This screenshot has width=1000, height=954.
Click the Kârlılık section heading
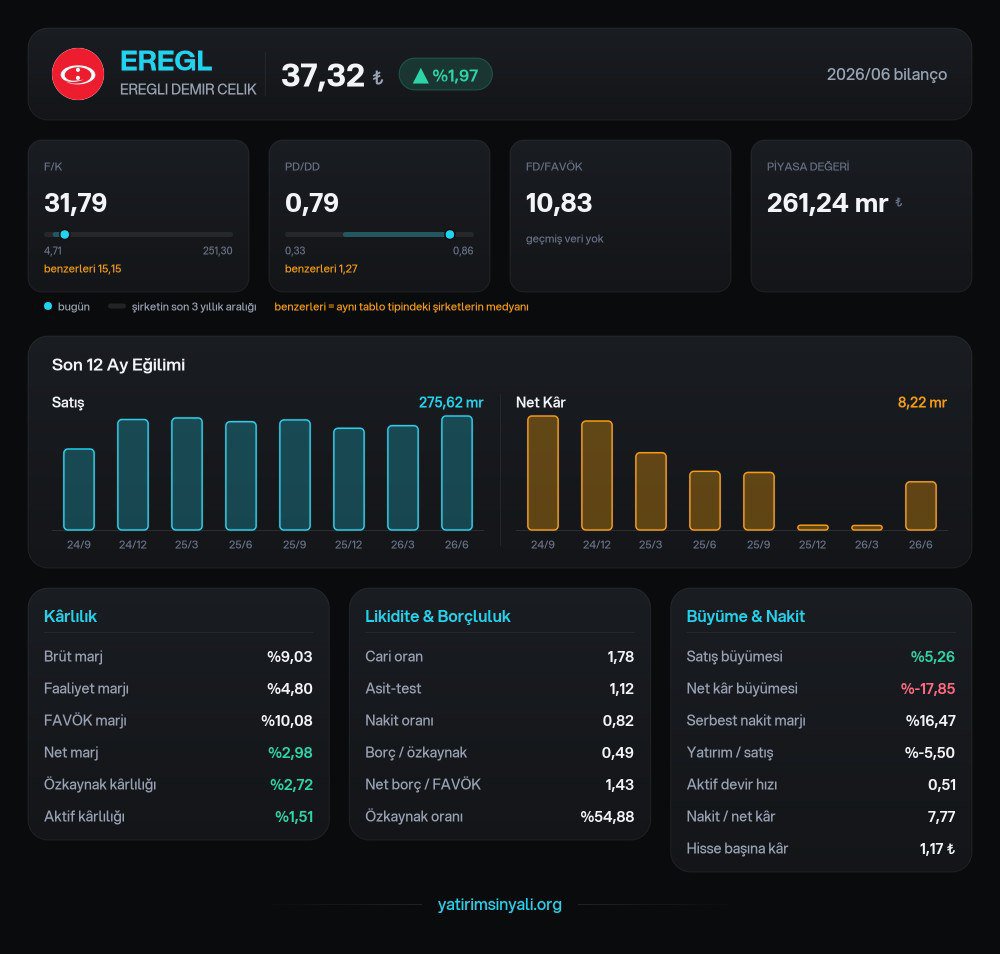click(70, 616)
